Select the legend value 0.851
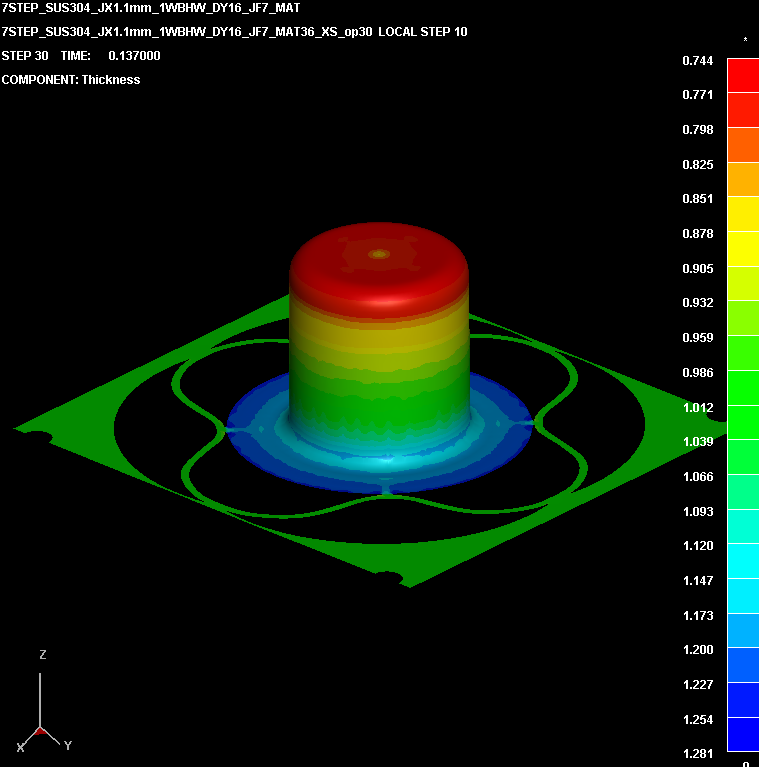Image resolution: width=759 pixels, height=767 pixels. click(x=698, y=199)
